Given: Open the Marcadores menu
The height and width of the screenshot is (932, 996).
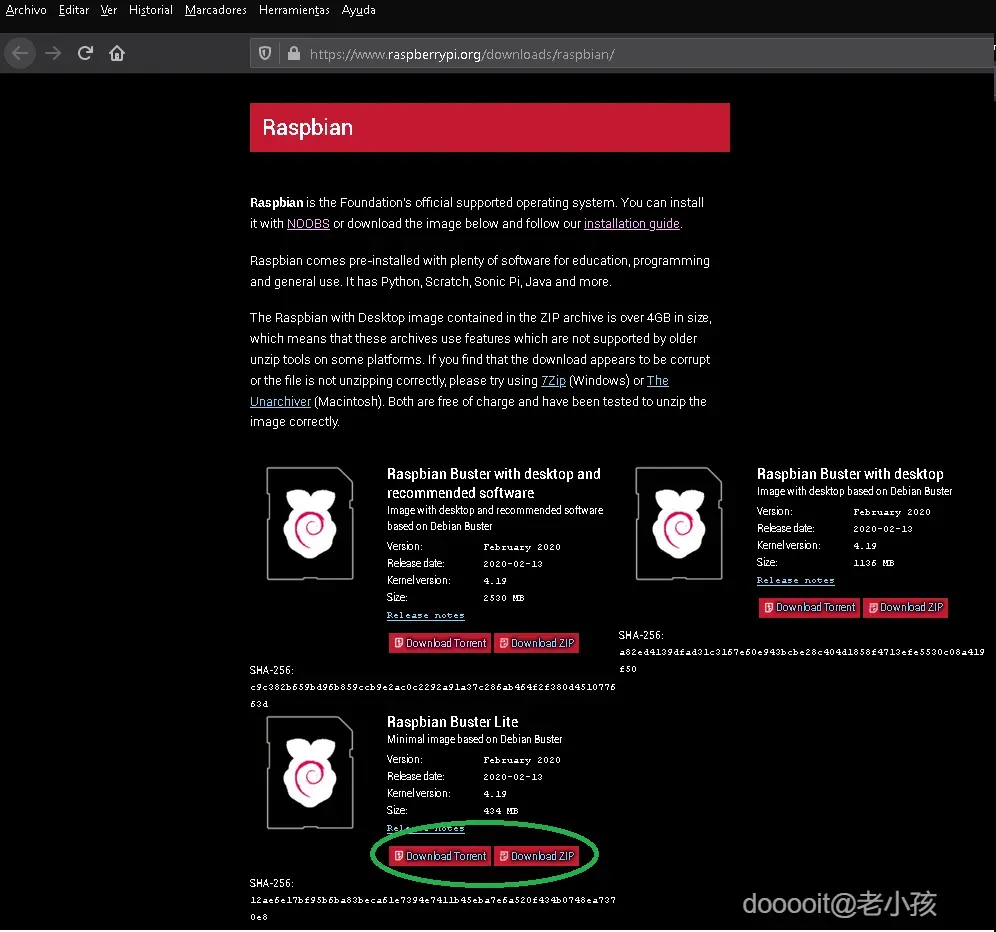Looking at the screenshot, I should [x=216, y=10].
